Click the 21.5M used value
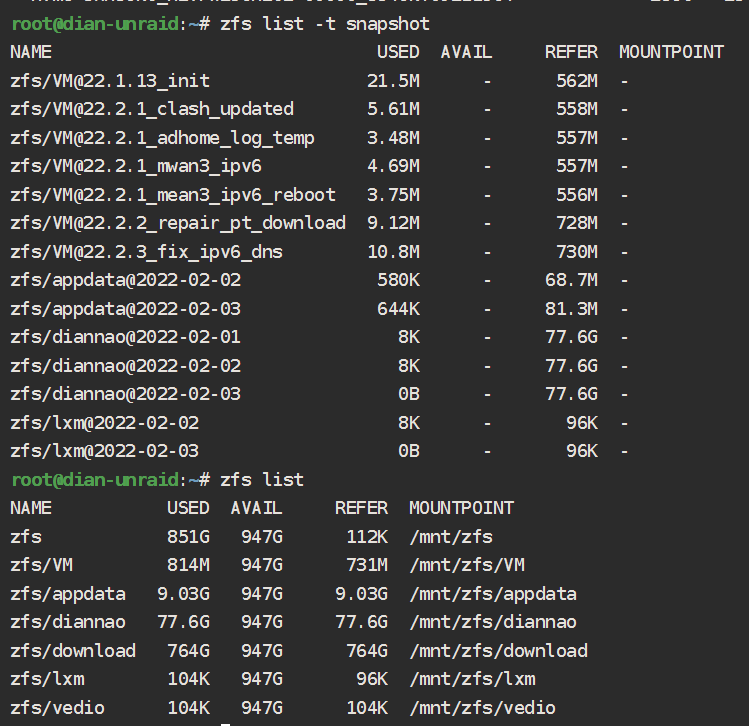The image size is (749, 726). (x=394, y=81)
